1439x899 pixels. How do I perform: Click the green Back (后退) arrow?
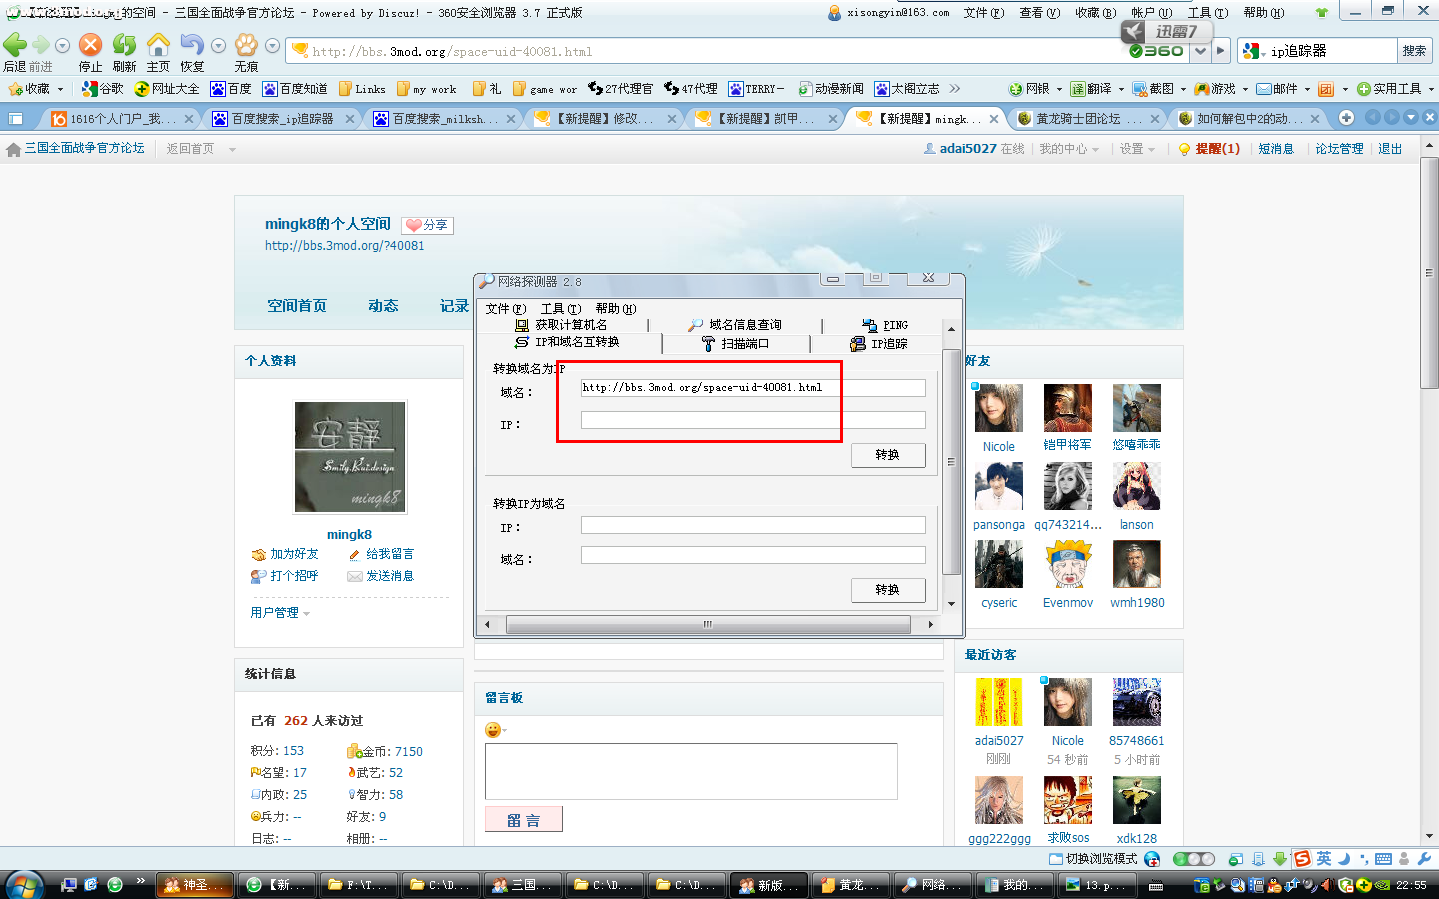(x=15, y=45)
